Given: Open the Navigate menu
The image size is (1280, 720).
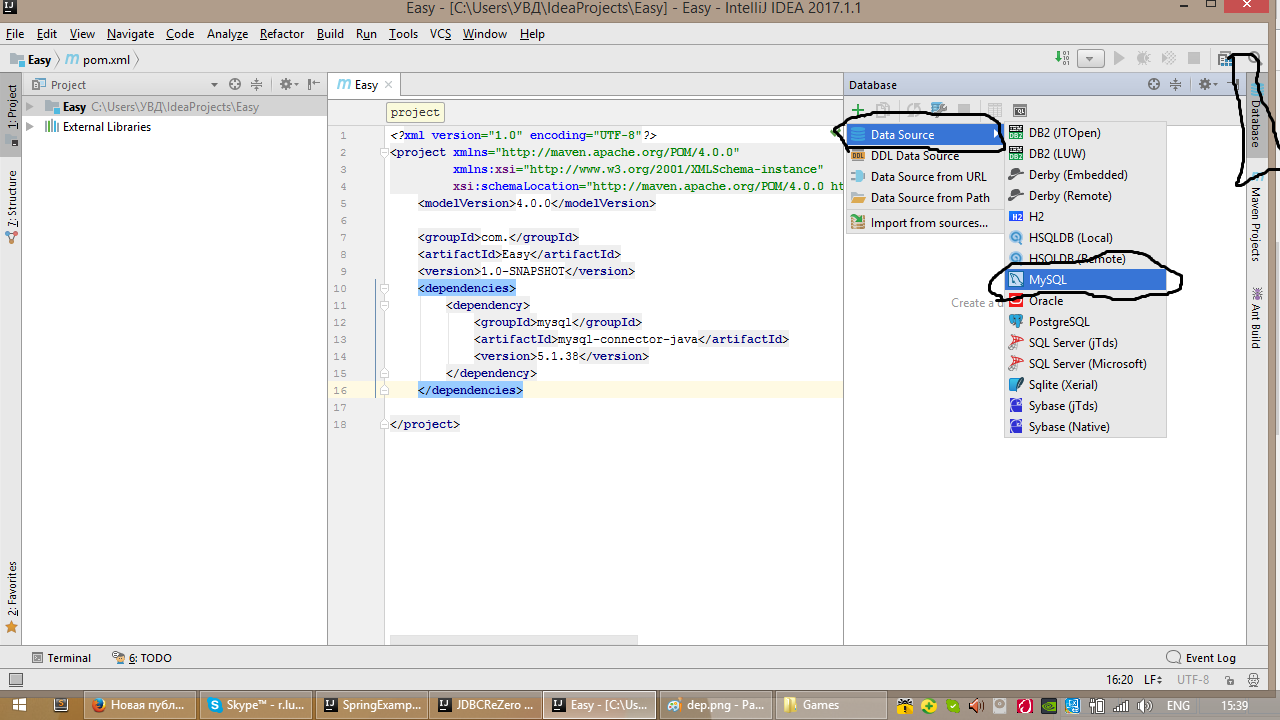Looking at the screenshot, I should 131,34.
